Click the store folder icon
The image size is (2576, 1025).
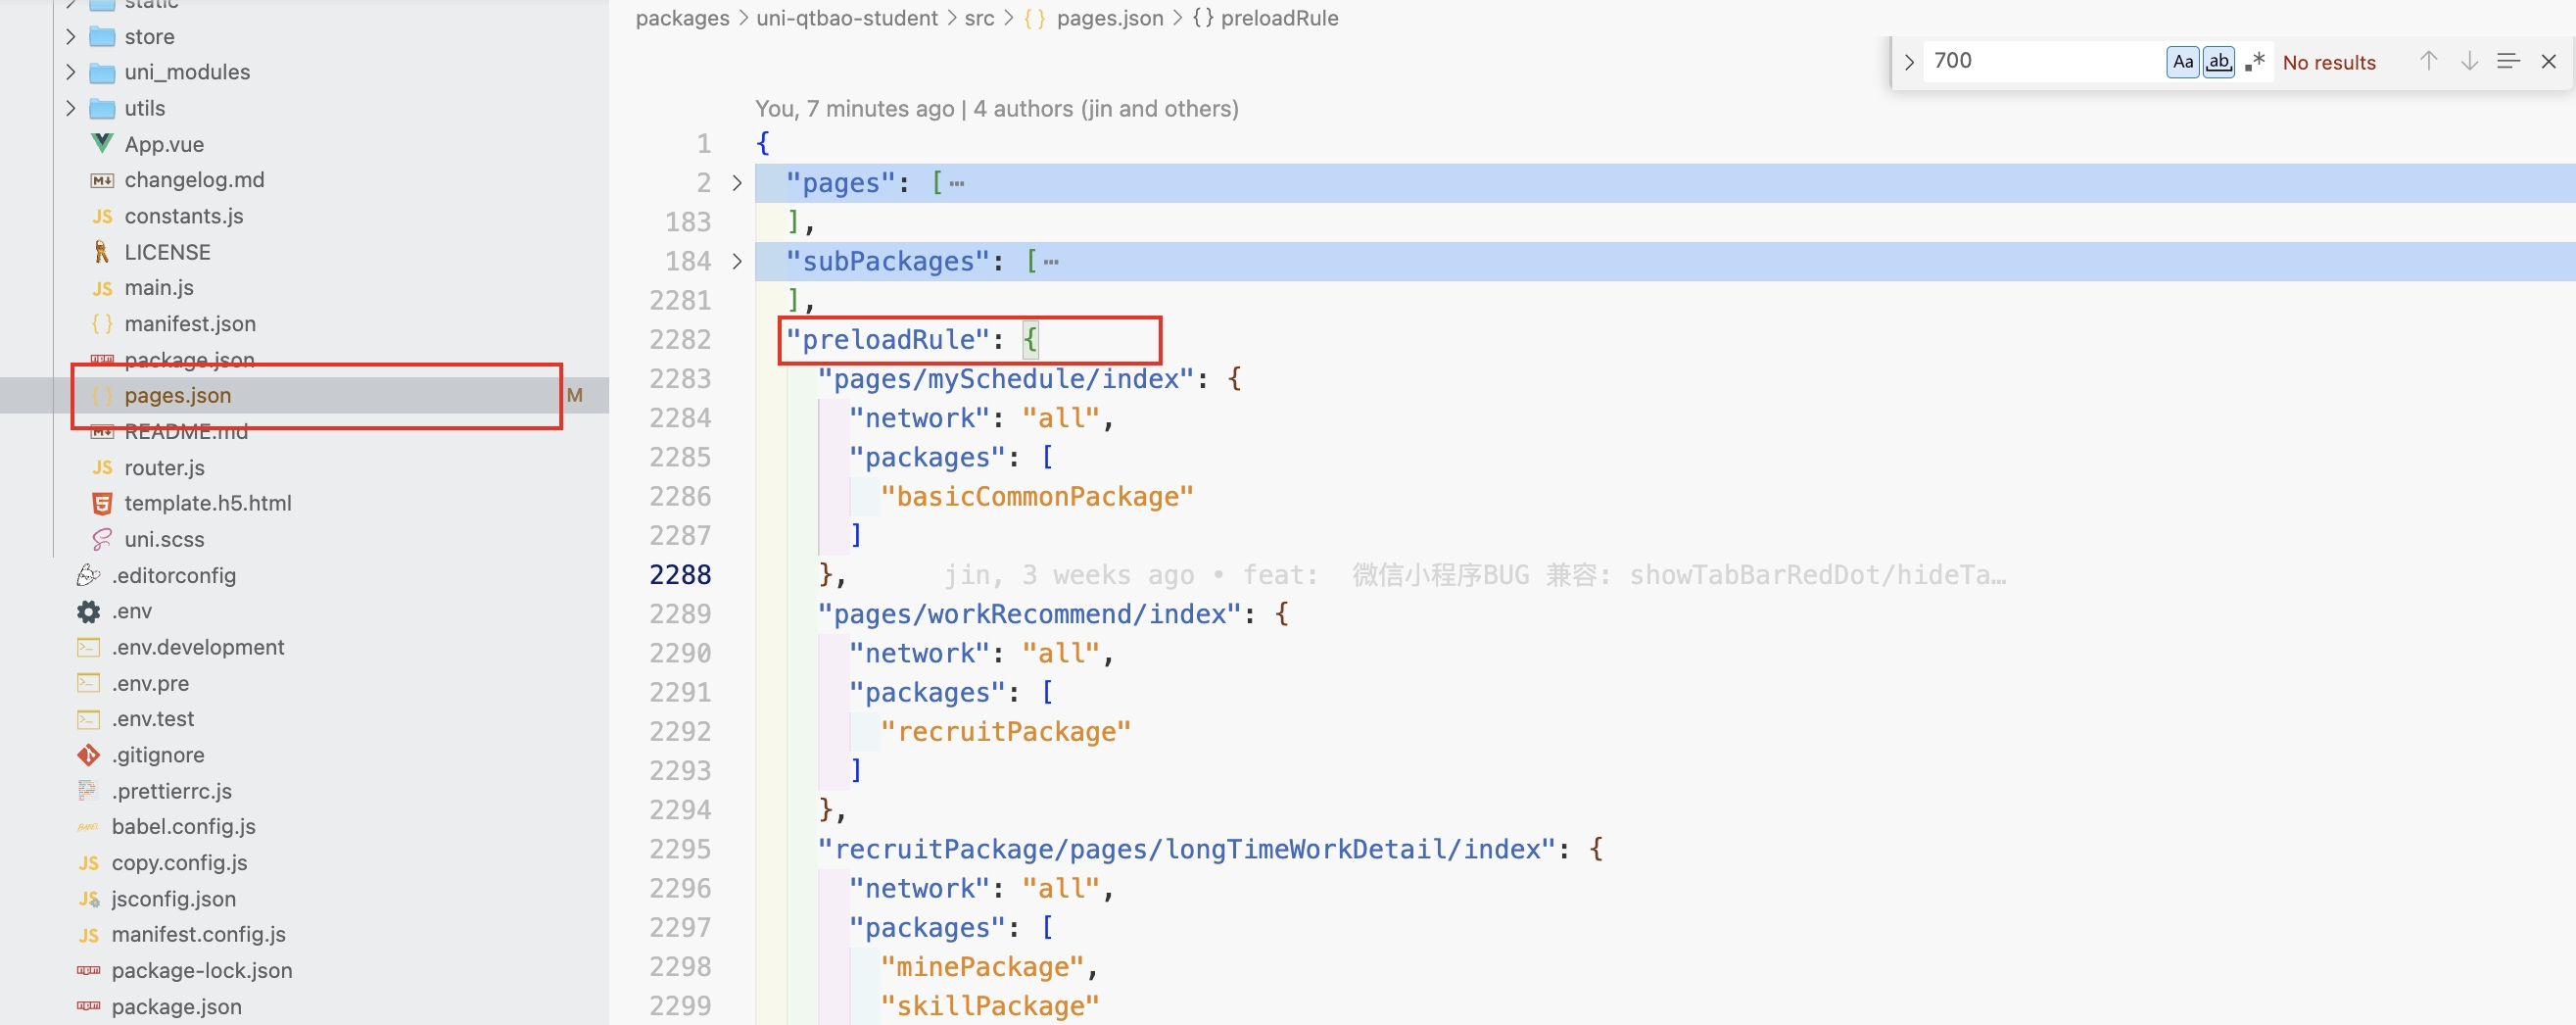[102, 37]
